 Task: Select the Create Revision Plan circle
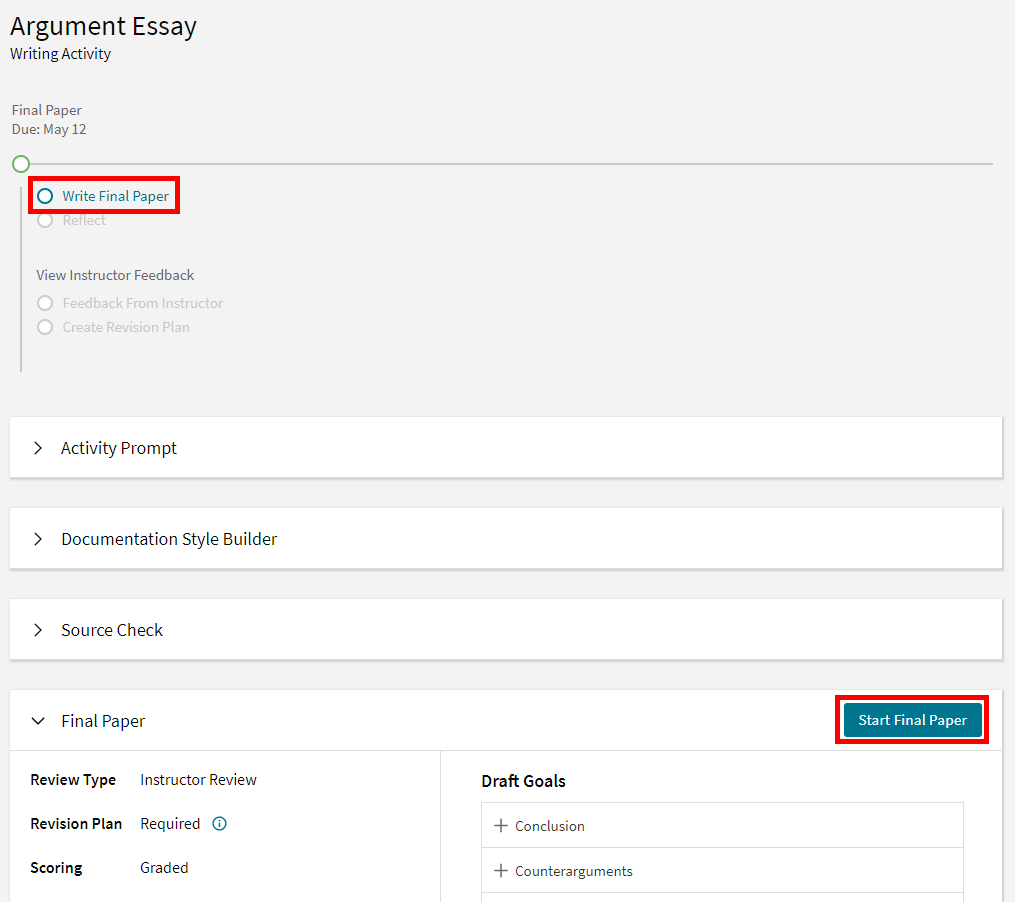tap(45, 327)
